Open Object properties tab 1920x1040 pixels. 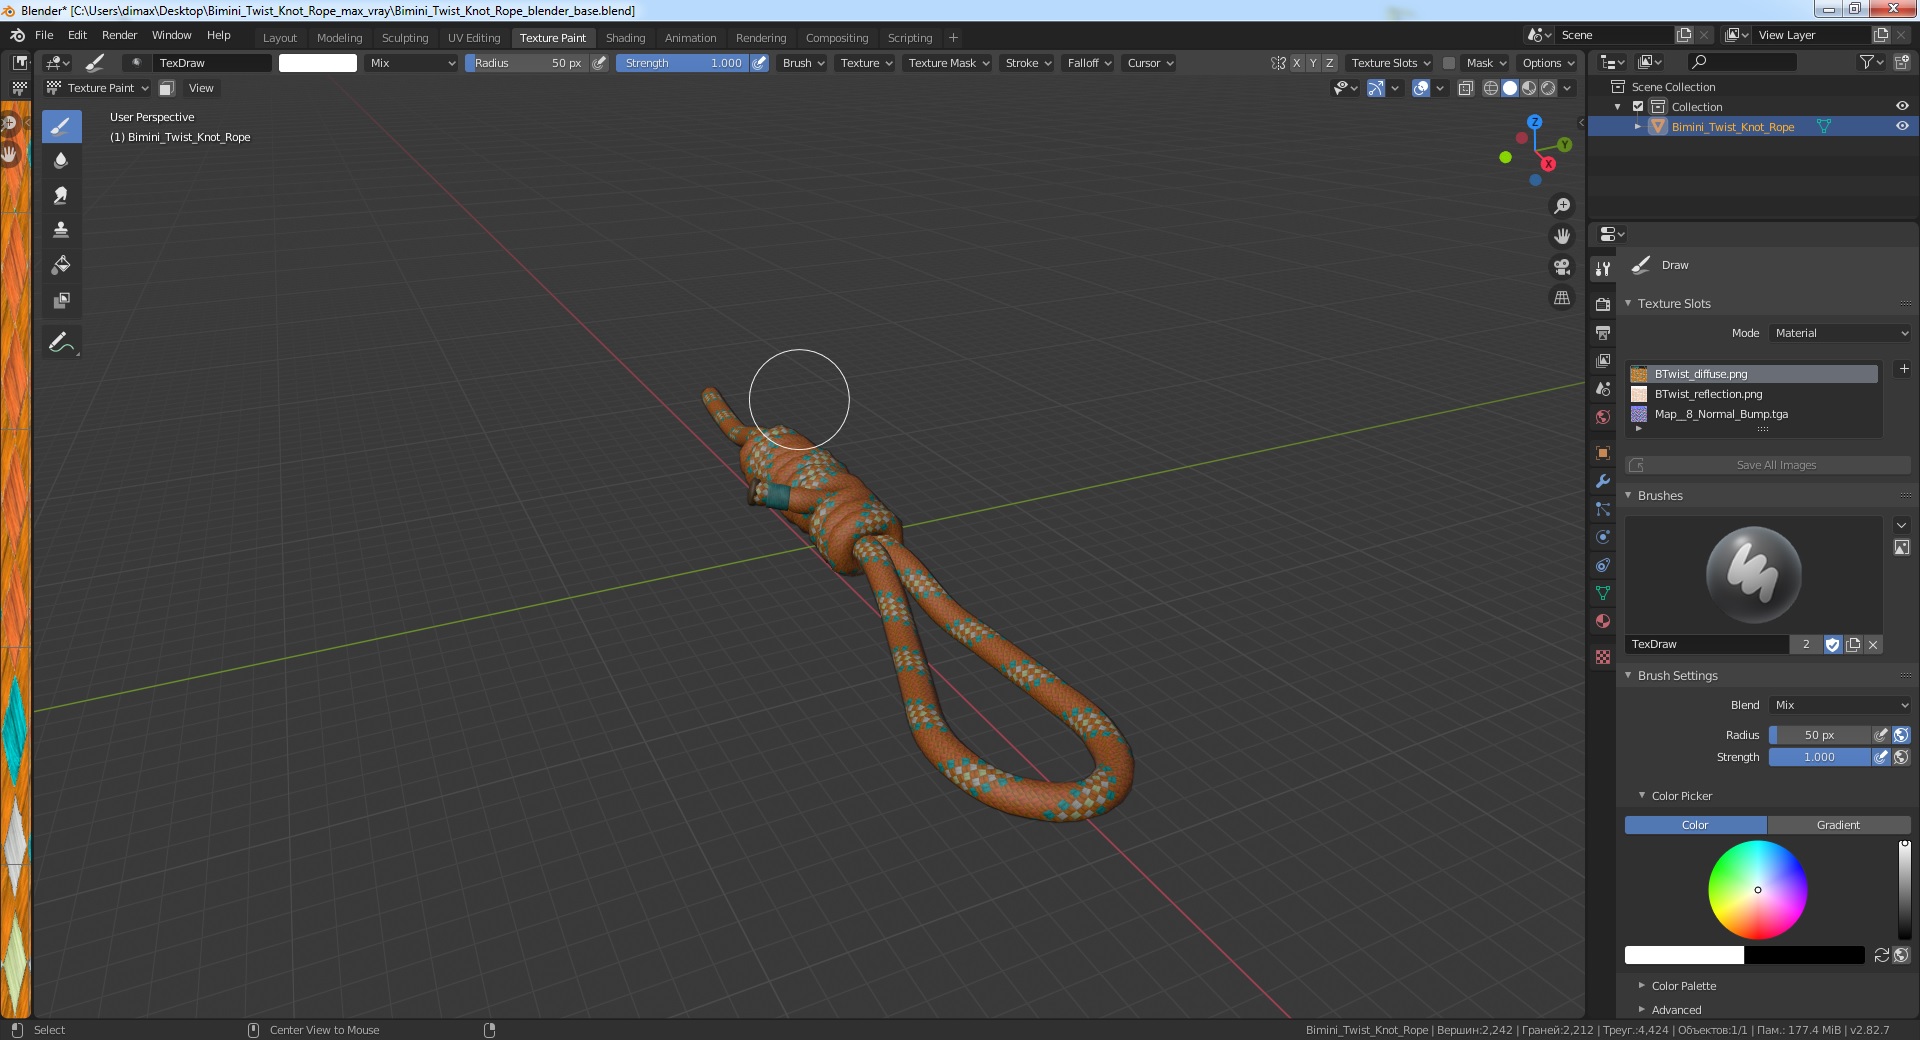1603,453
